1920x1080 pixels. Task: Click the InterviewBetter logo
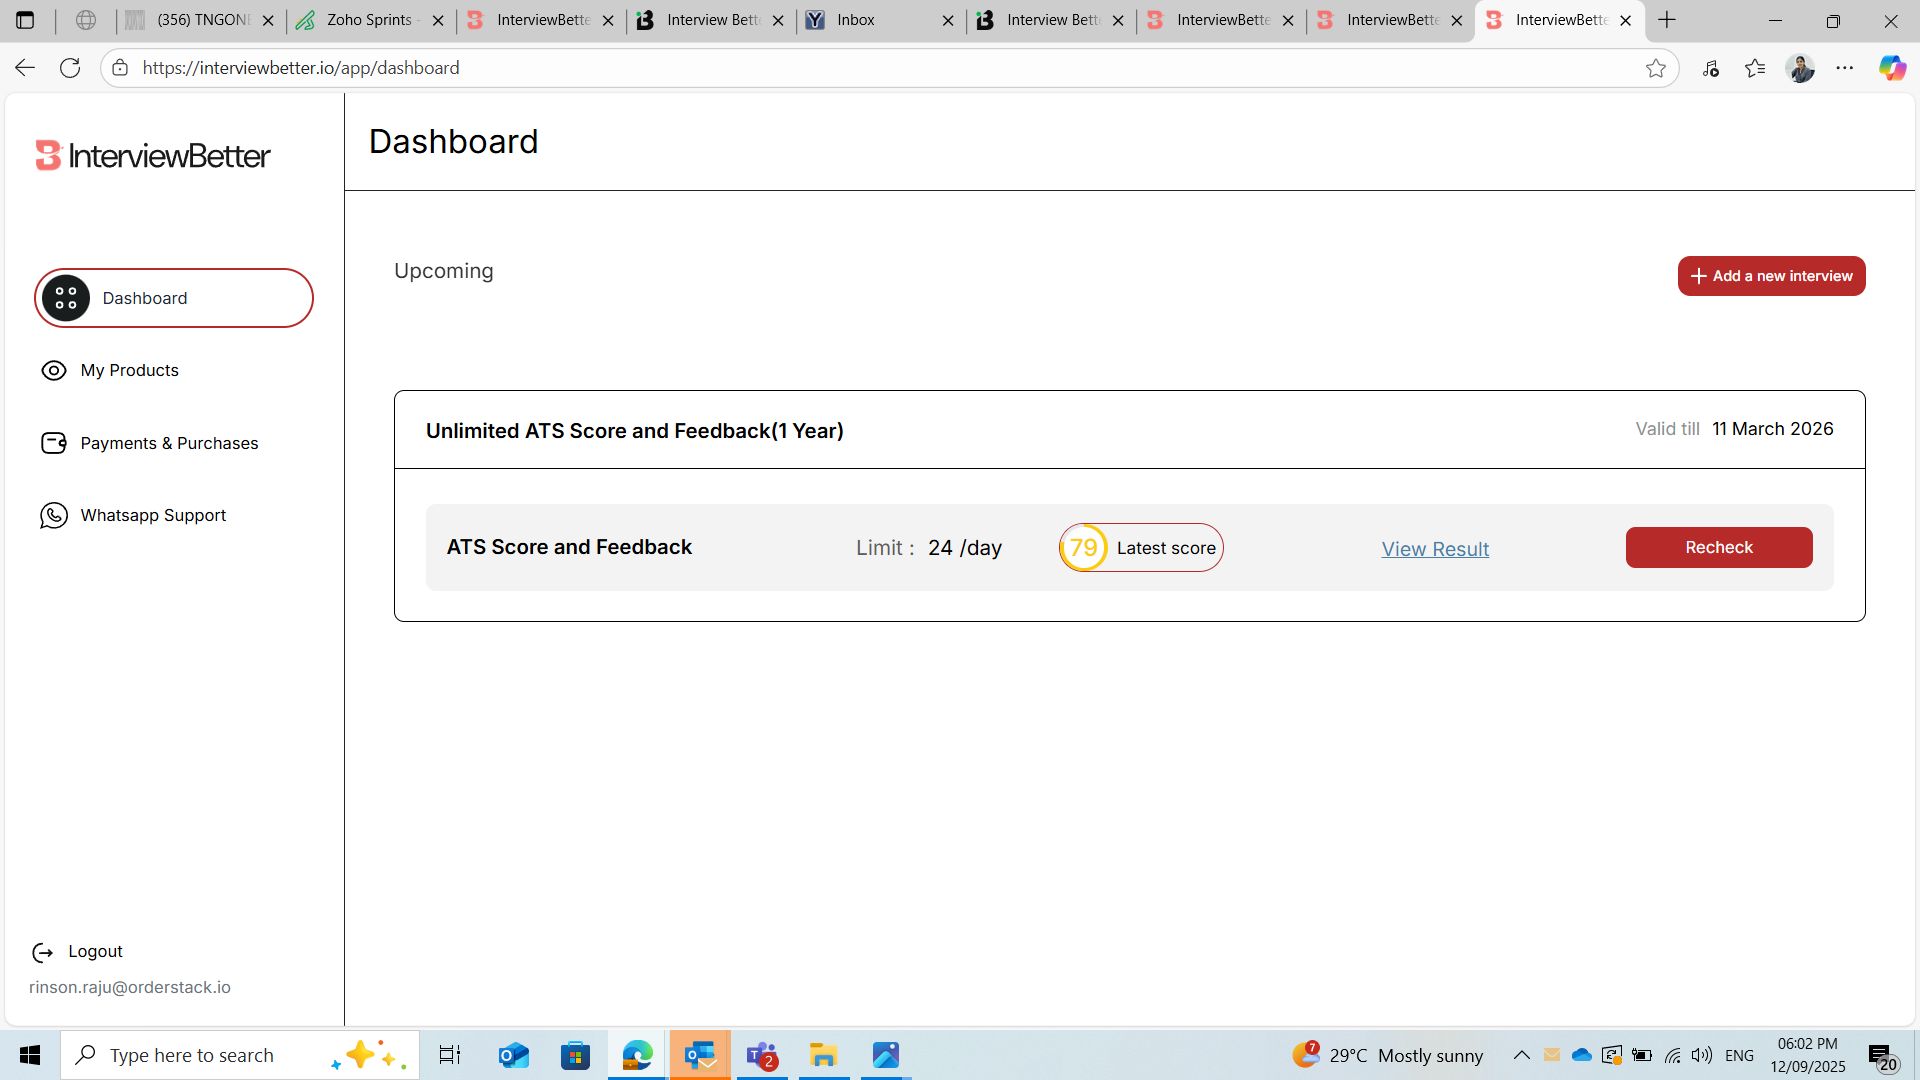pyautogui.click(x=152, y=155)
